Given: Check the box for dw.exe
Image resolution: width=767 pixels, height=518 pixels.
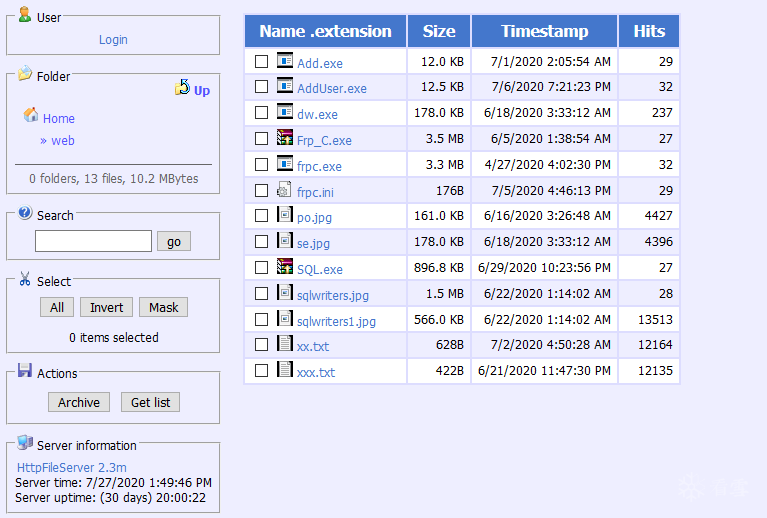Looking at the screenshot, I should [262, 113].
